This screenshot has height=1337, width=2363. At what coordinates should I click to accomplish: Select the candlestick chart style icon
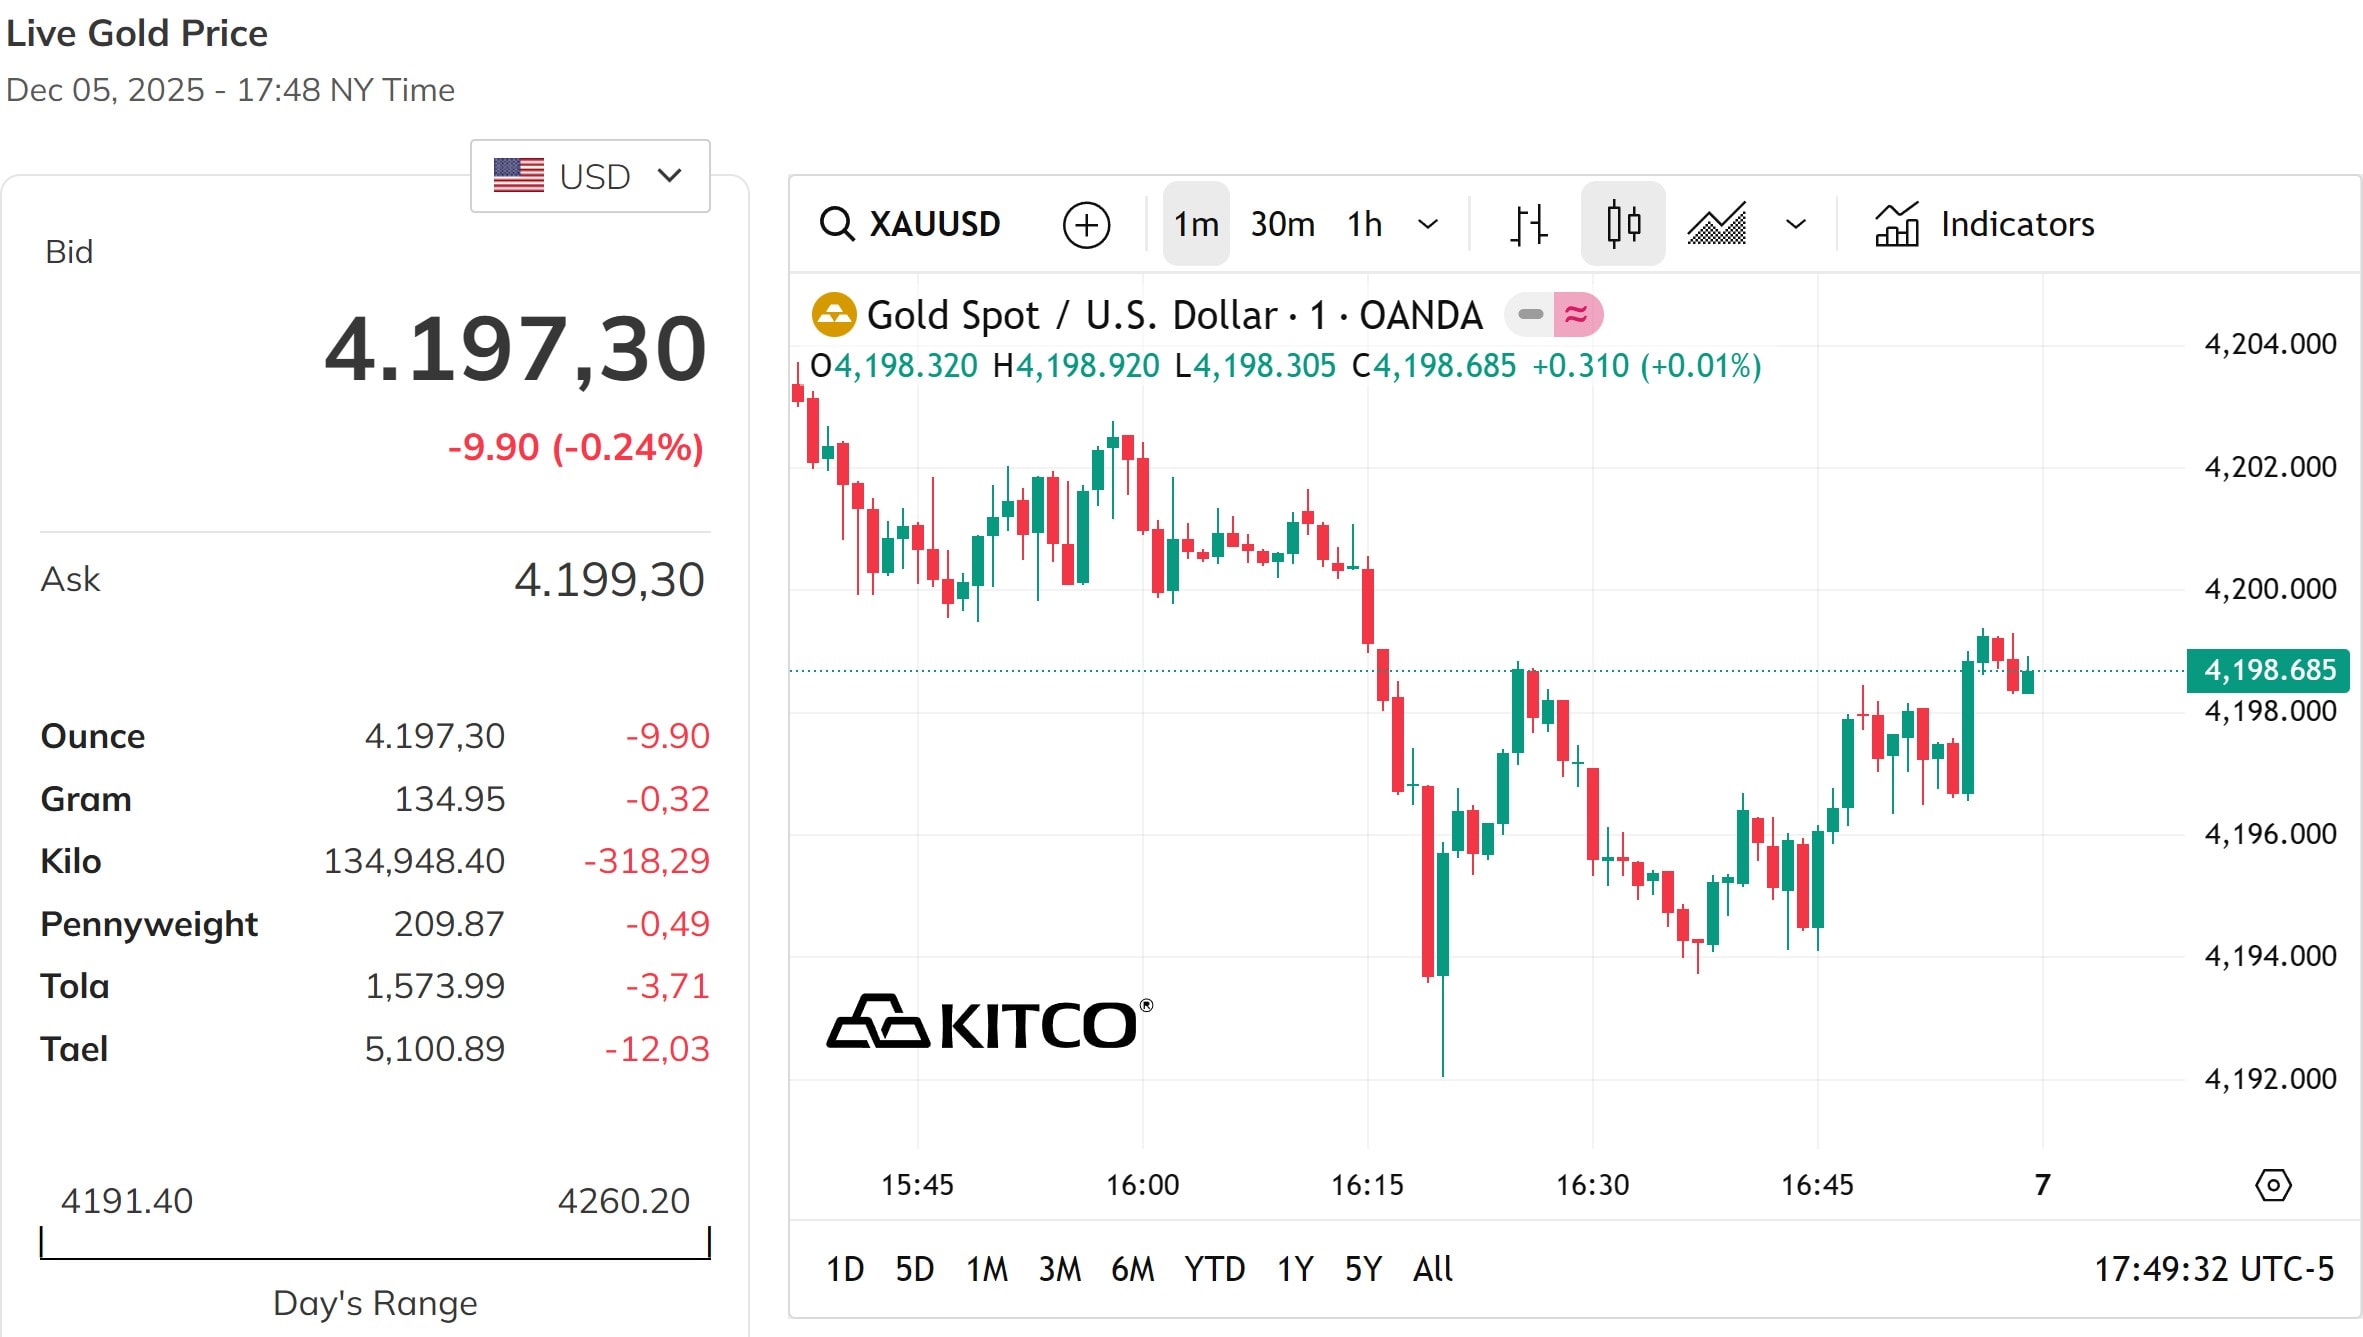tap(1622, 223)
